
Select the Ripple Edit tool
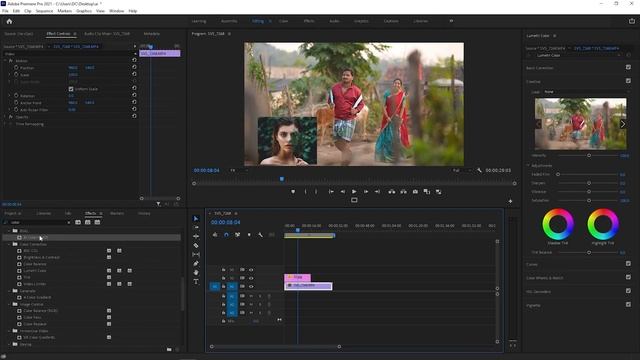click(196, 236)
